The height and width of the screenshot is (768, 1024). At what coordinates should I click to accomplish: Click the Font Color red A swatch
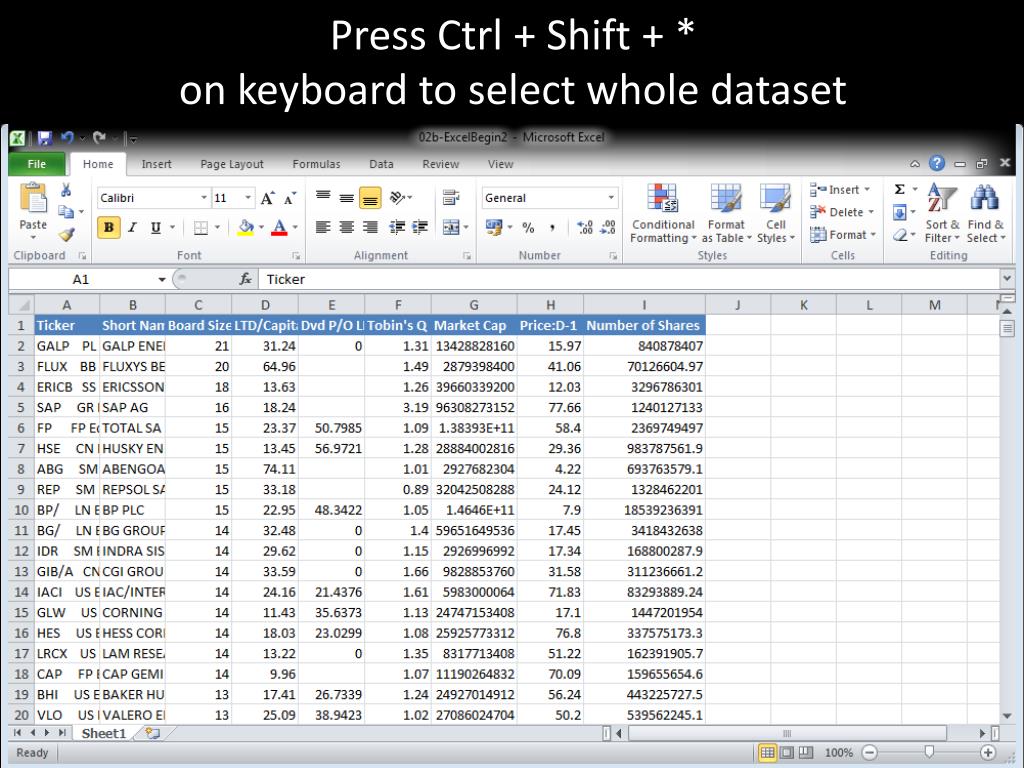pyautogui.click(x=280, y=227)
